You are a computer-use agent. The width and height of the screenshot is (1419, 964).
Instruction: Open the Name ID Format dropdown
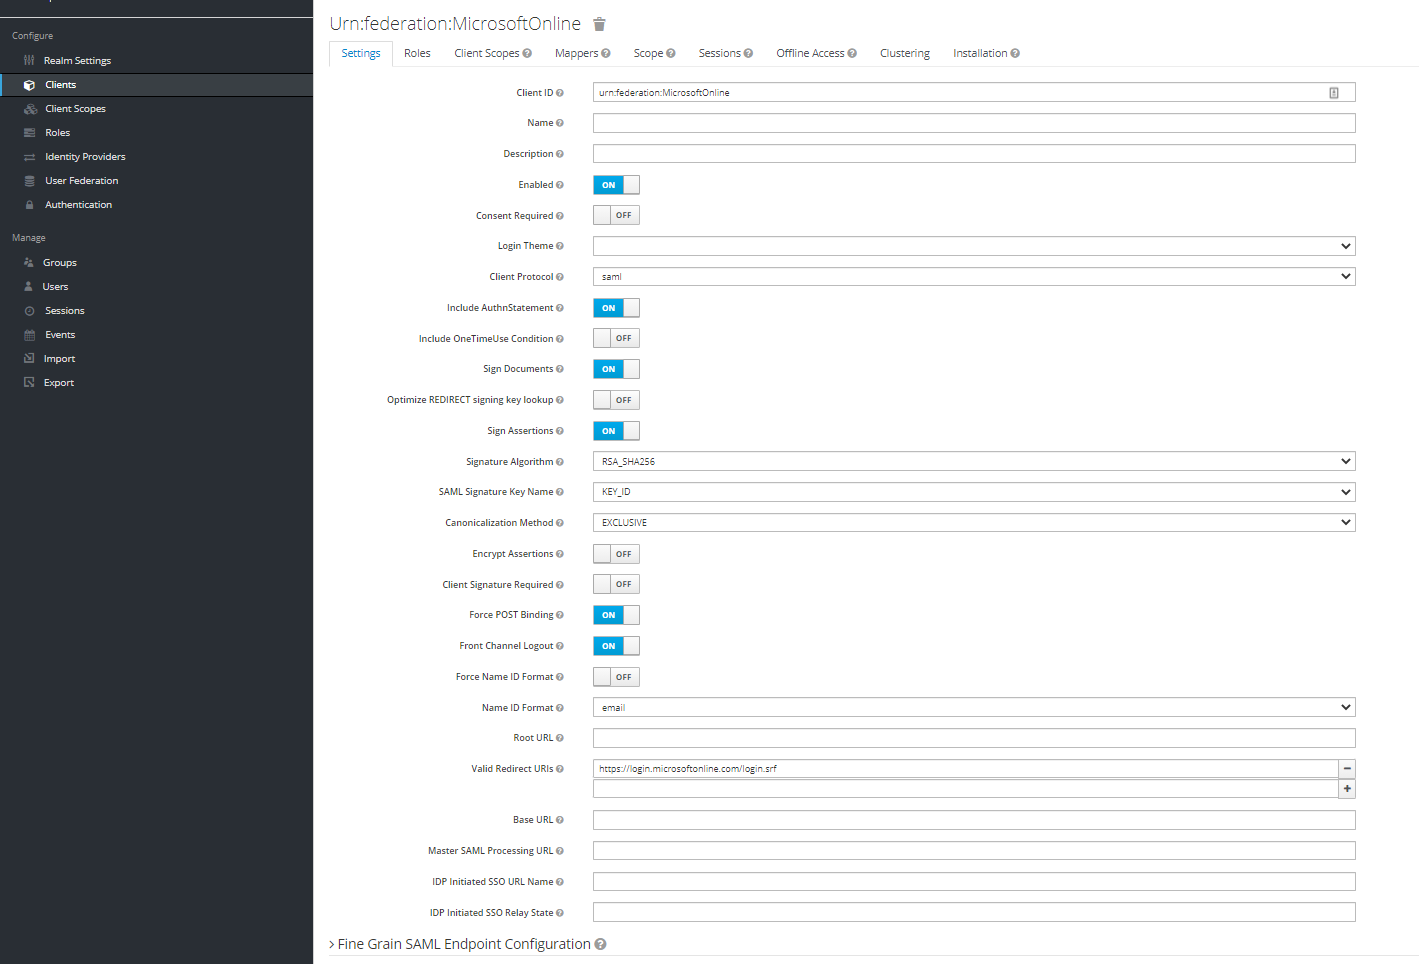pyautogui.click(x=973, y=708)
